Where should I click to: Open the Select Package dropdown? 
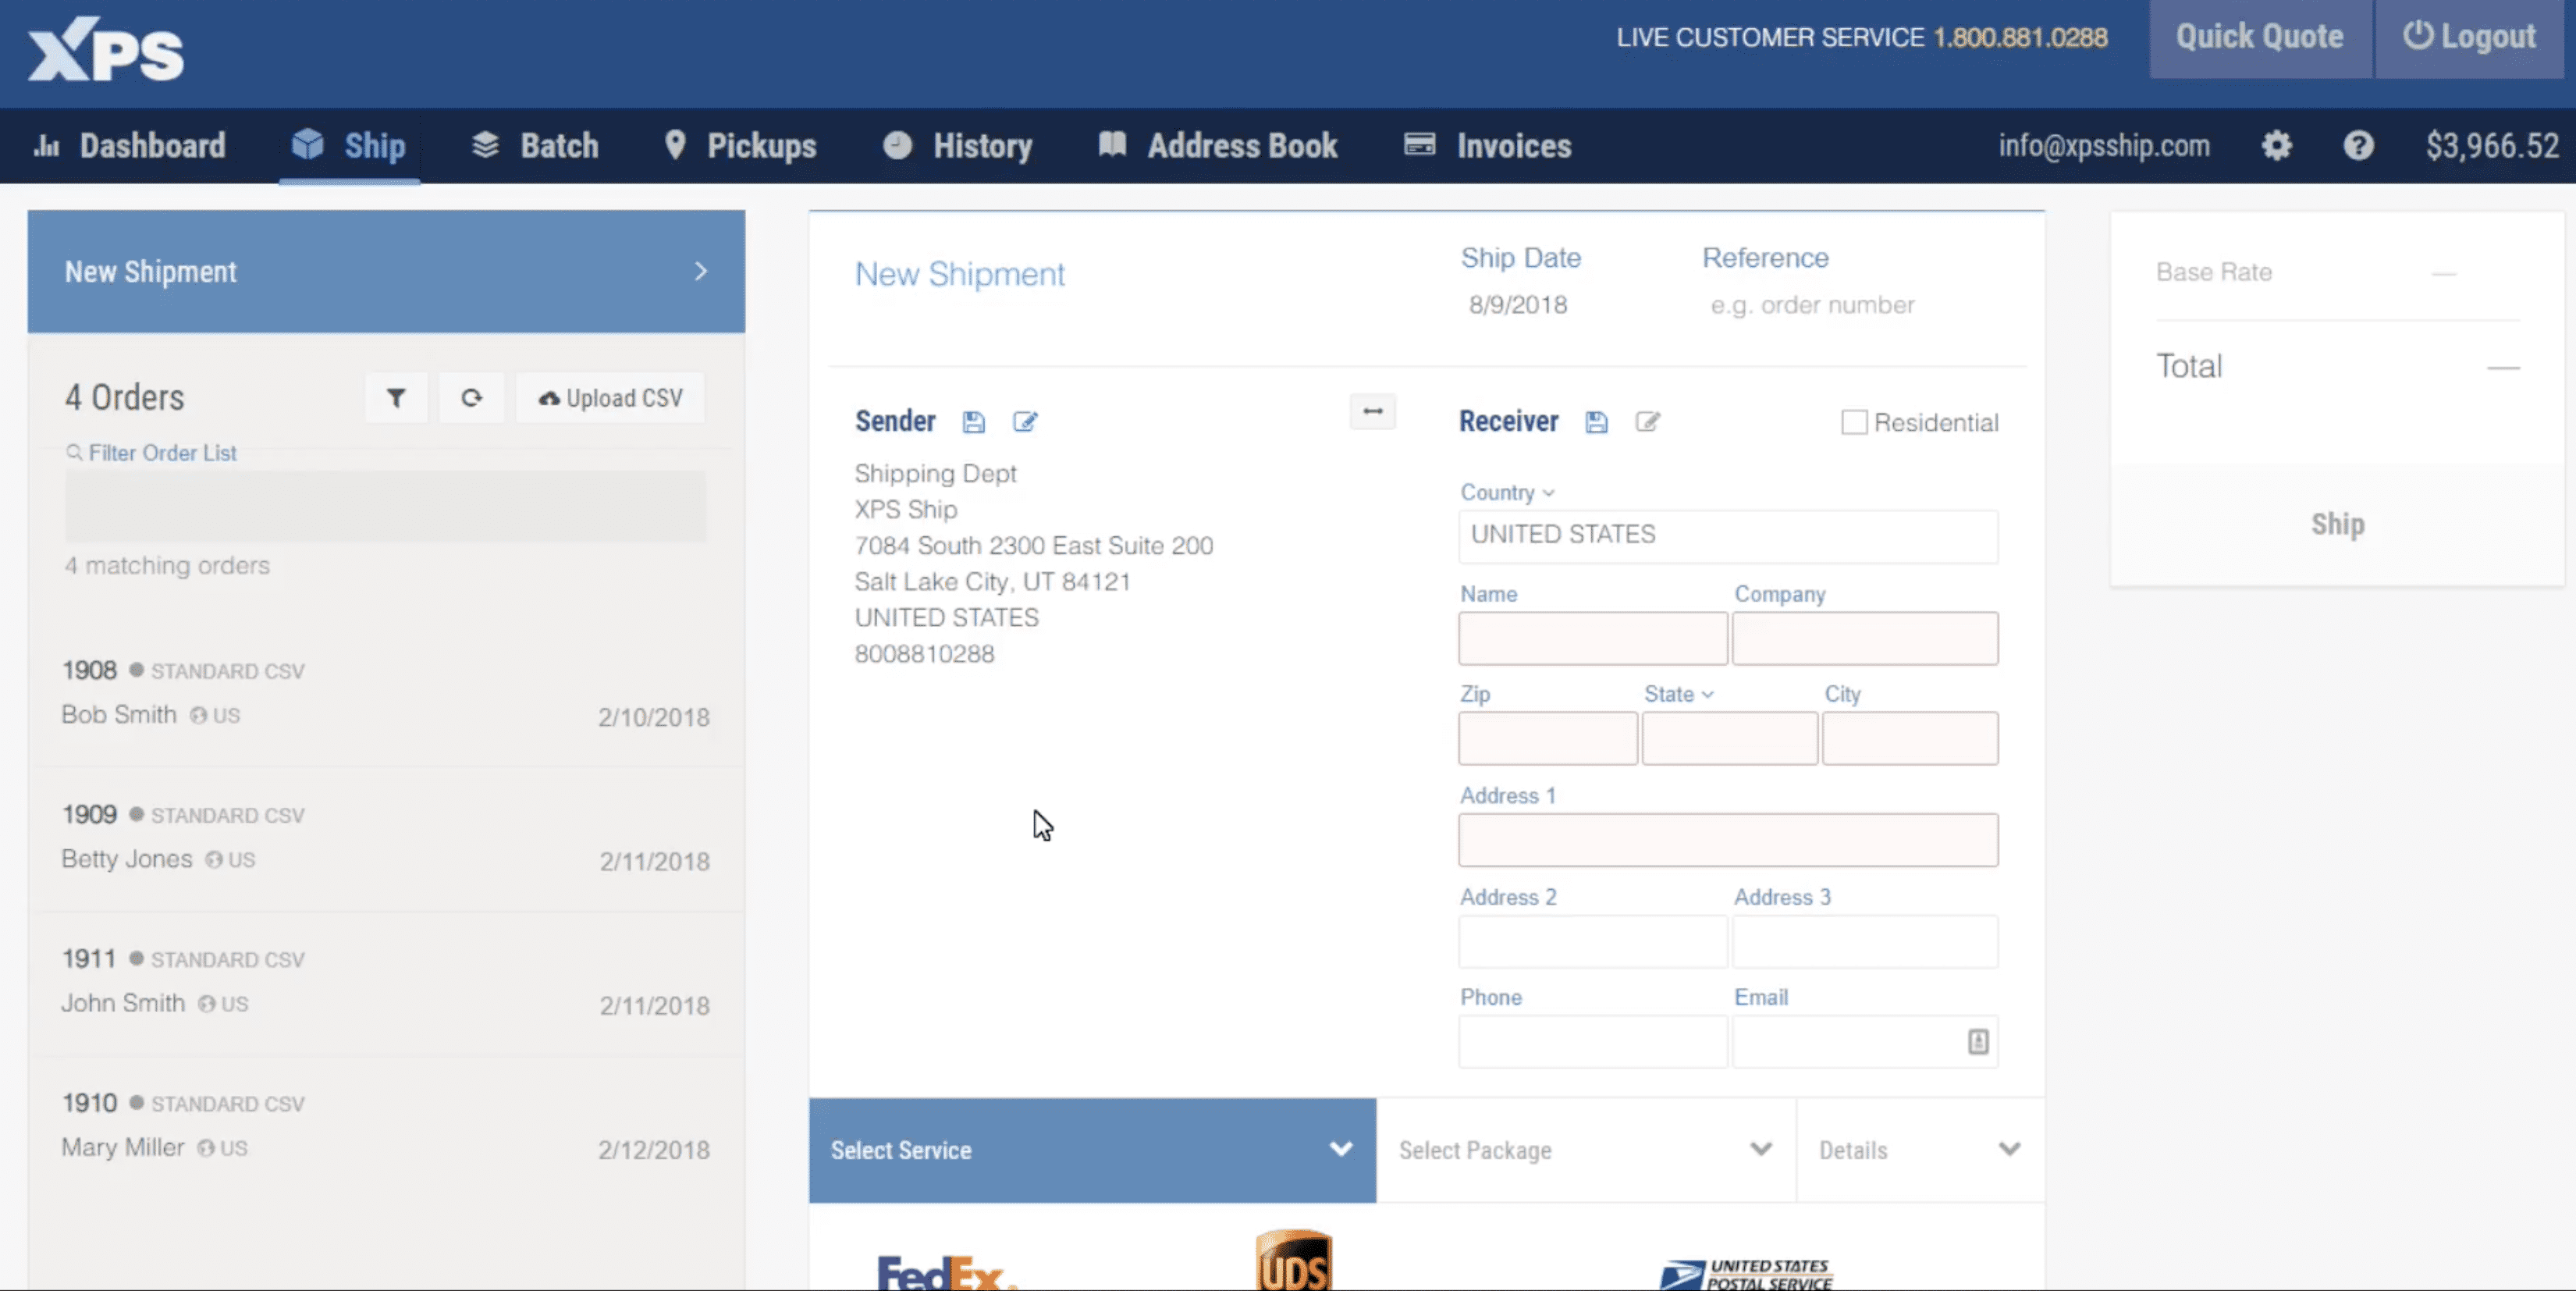click(x=1586, y=1150)
